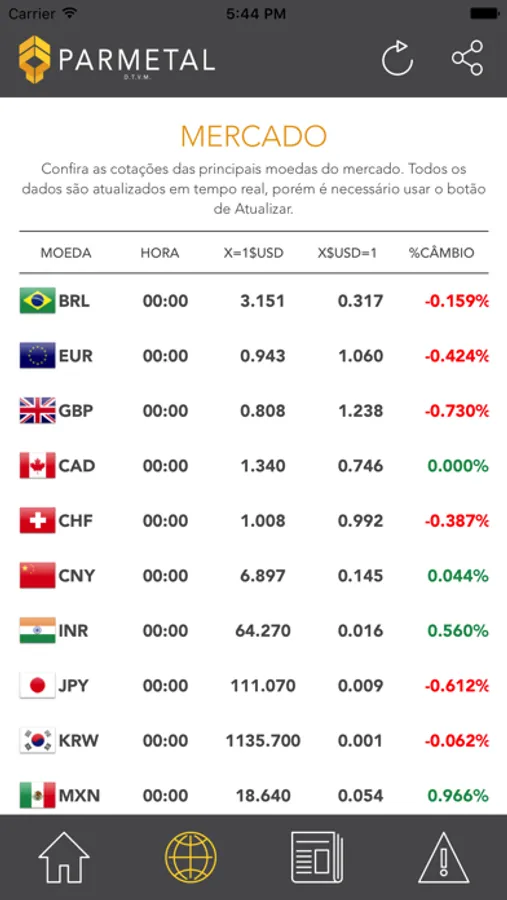This screenshot has height=900, width=507.
Task: Open the newspaper news tab
Action: 317,857
